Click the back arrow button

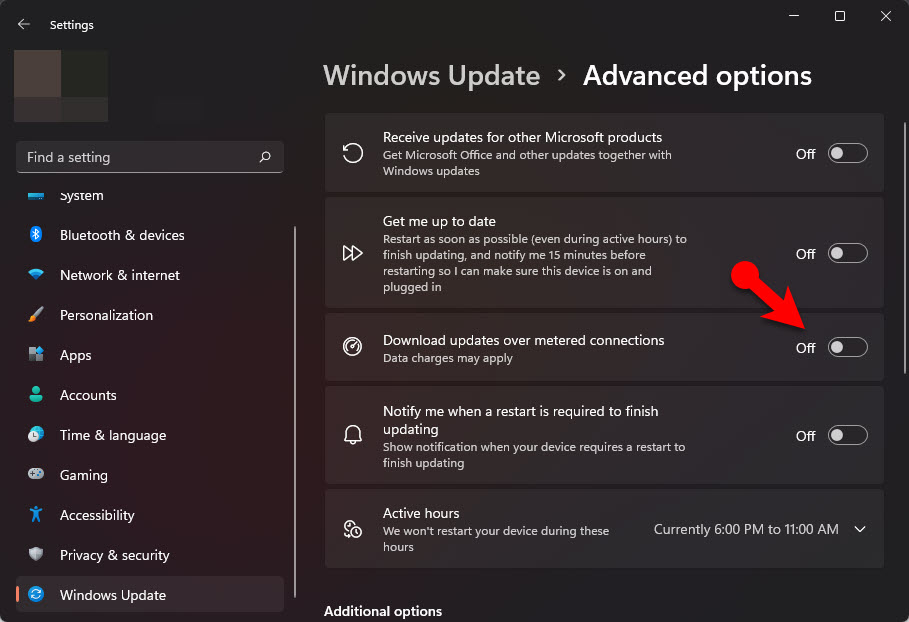click(x=24, y=24)
